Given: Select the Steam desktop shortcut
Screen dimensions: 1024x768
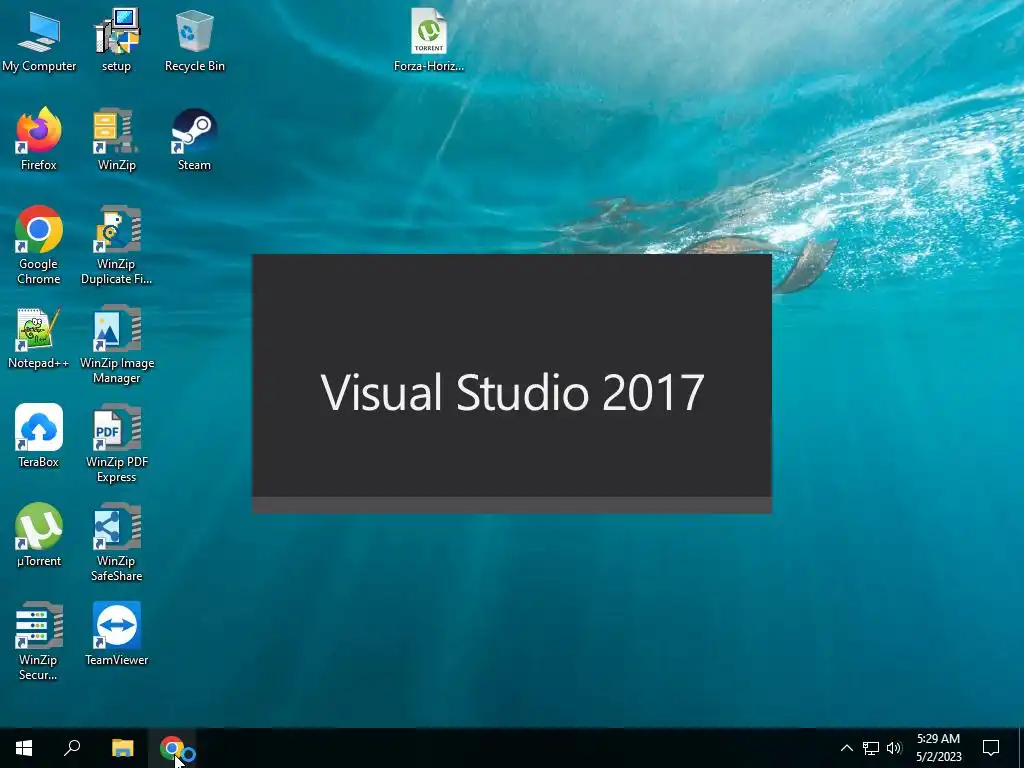Looking at the screenshot, I should coord(195,139).
